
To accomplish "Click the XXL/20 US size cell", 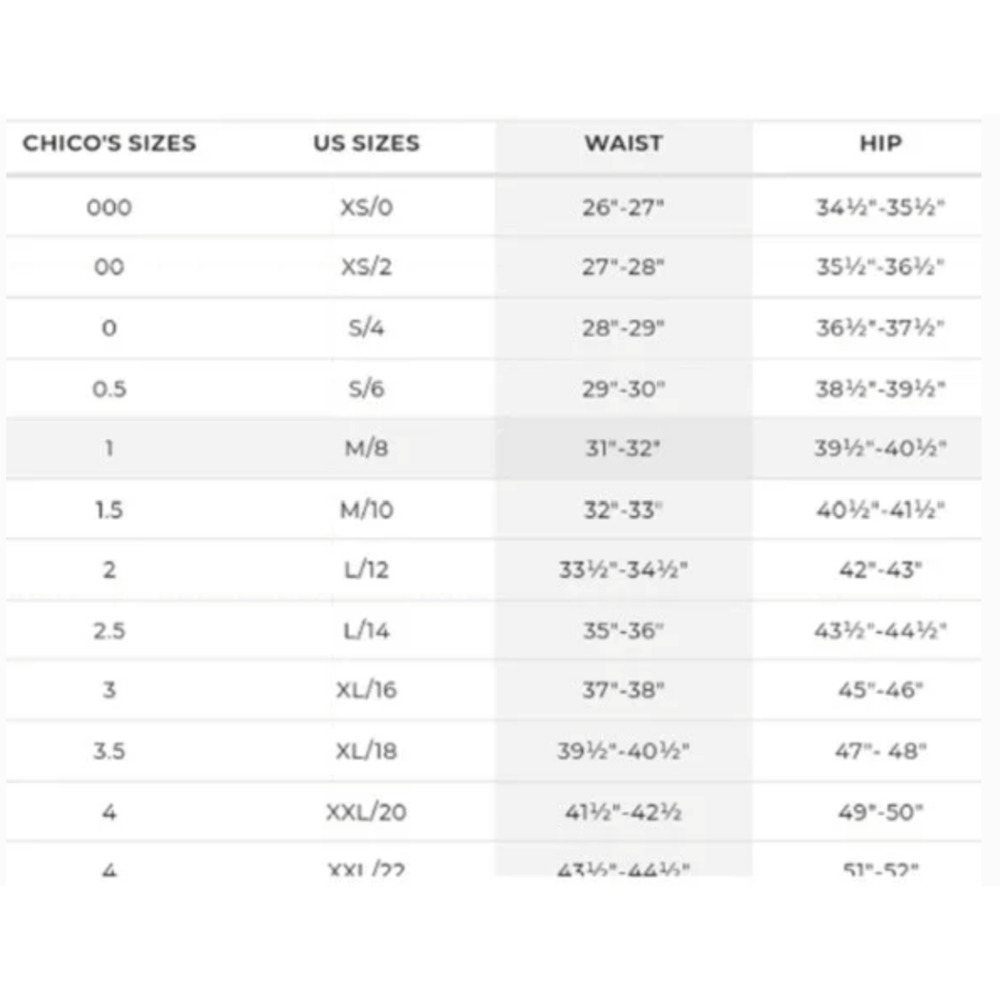I will 367,812.
